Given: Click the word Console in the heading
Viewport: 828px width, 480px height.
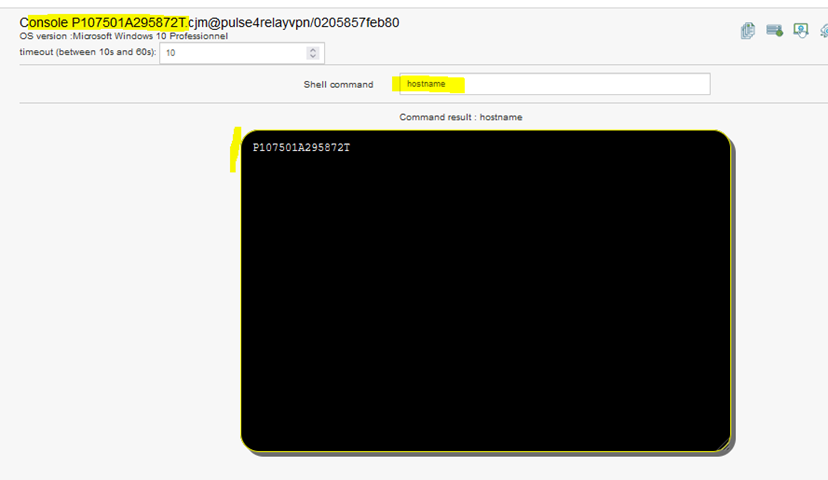Looking at the screenshot, I should (44, 21).
